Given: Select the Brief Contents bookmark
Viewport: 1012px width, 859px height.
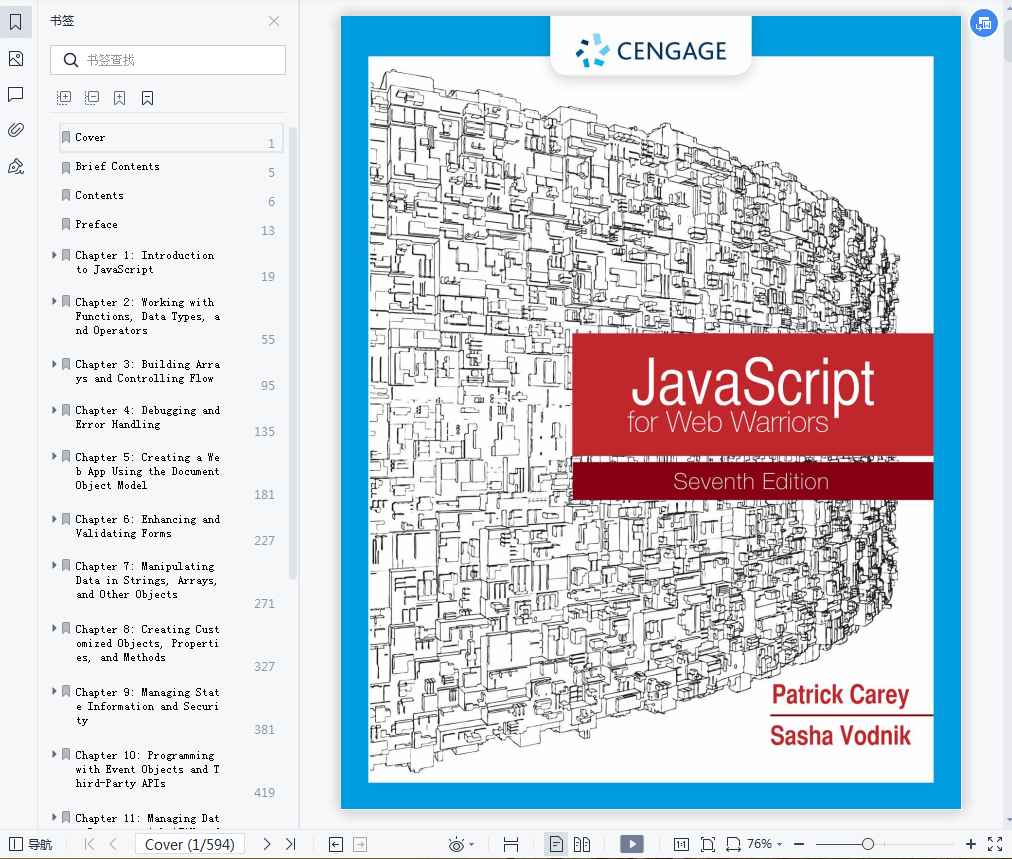Looking at the screenshot, I should (171, 167).
